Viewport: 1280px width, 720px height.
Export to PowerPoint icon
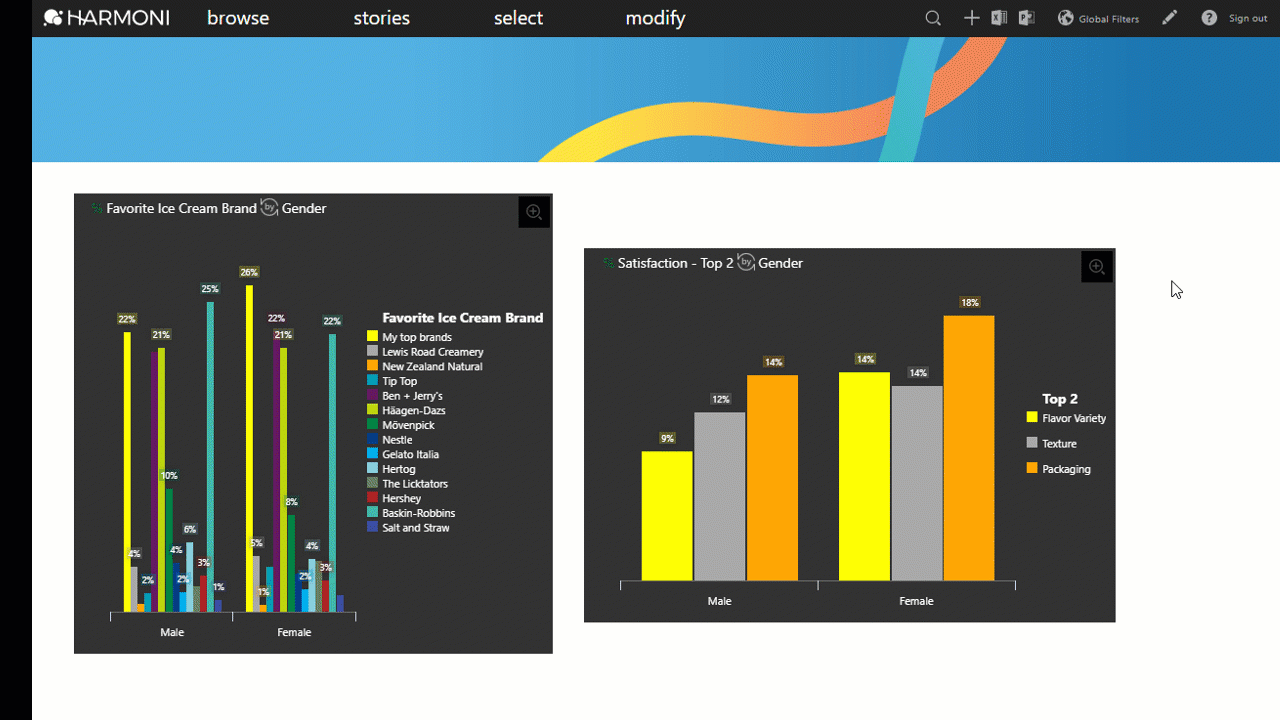(x=1027, y=18)
